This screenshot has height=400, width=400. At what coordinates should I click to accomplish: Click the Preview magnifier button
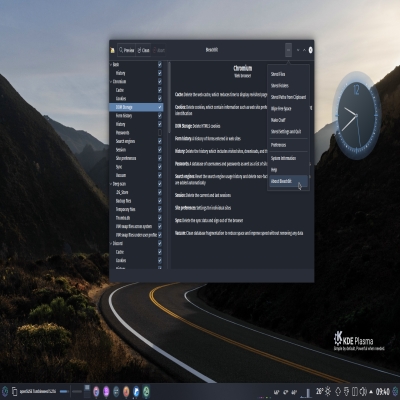point(126,50)
